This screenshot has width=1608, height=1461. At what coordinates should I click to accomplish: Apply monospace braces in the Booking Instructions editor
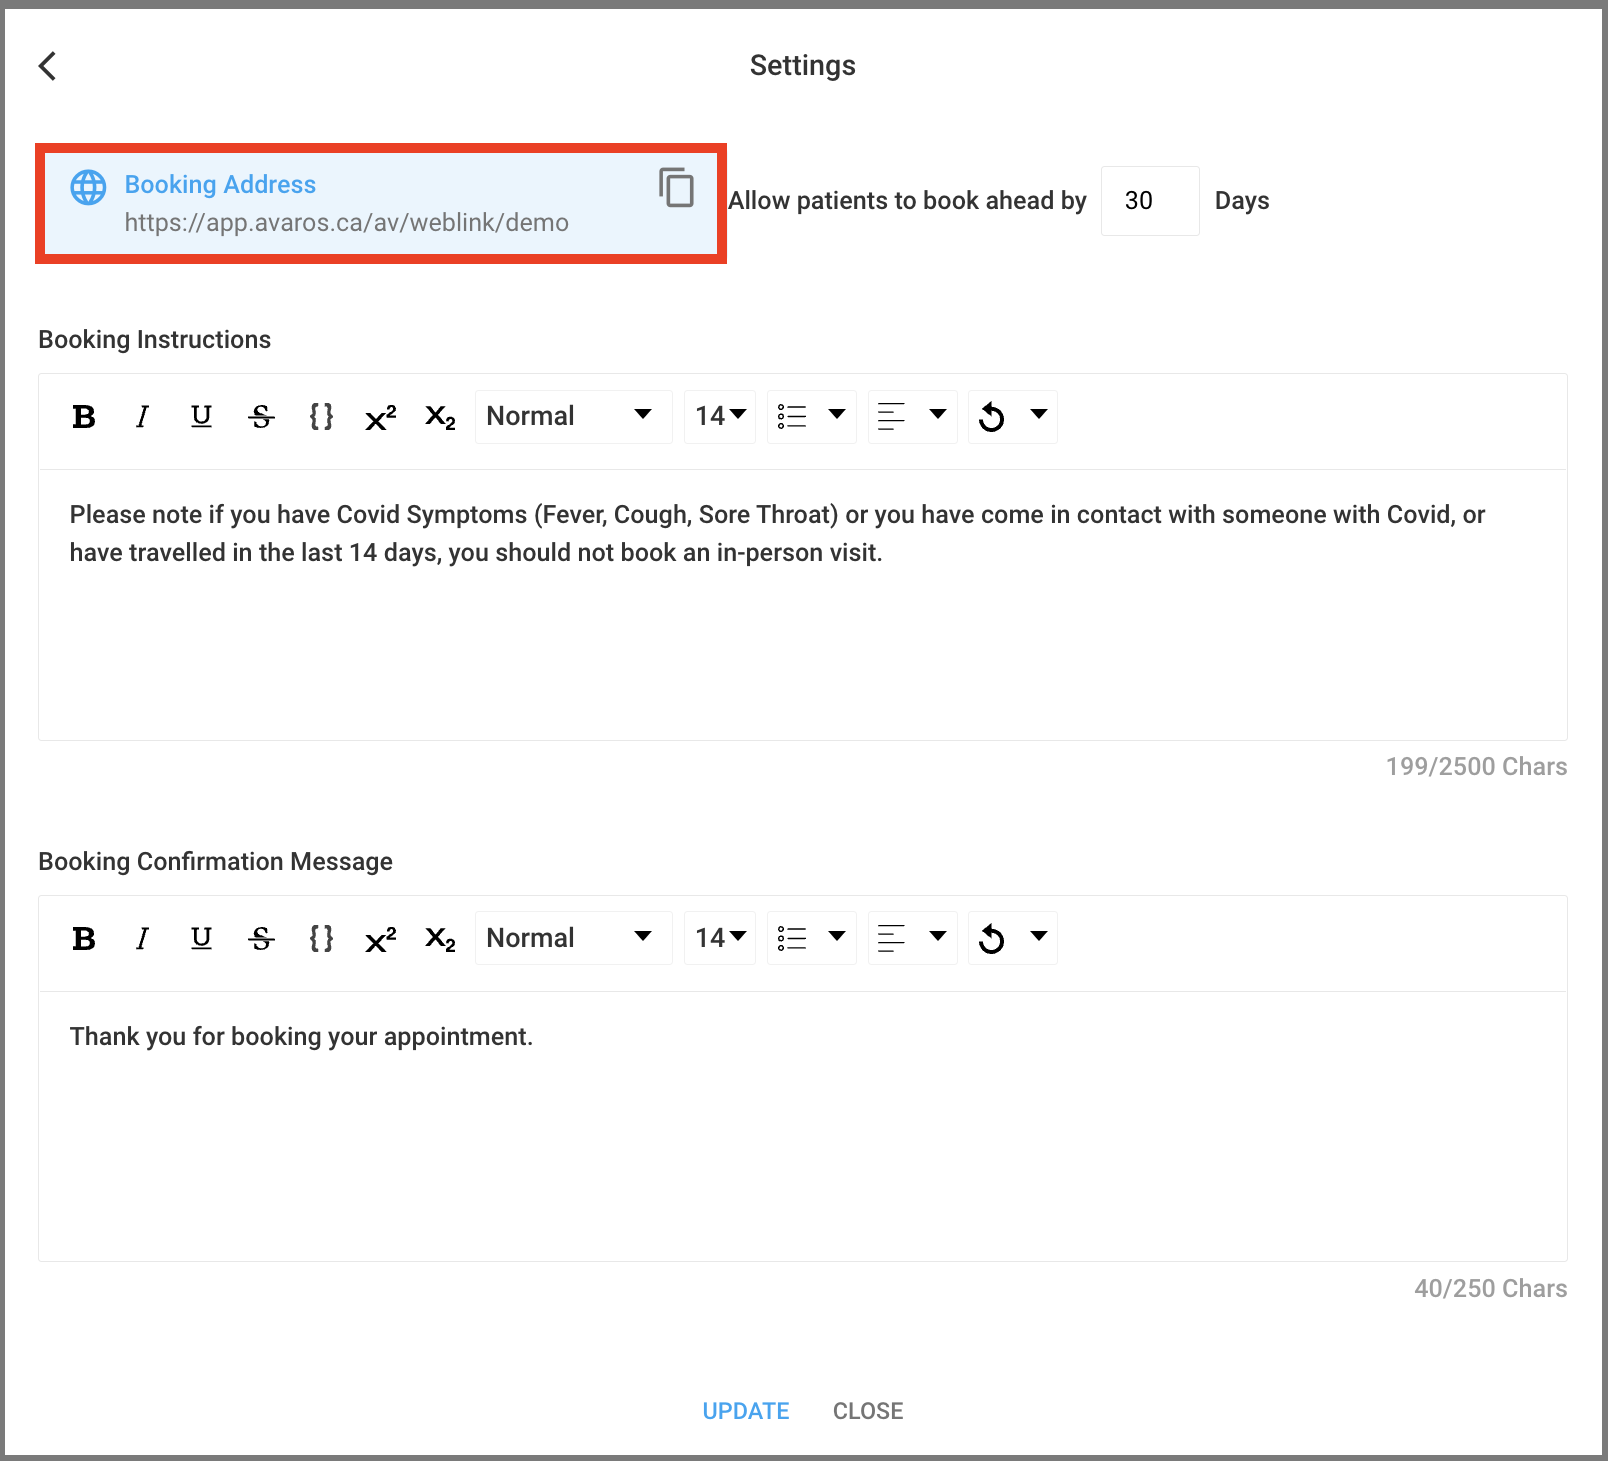tap(321, 417)
